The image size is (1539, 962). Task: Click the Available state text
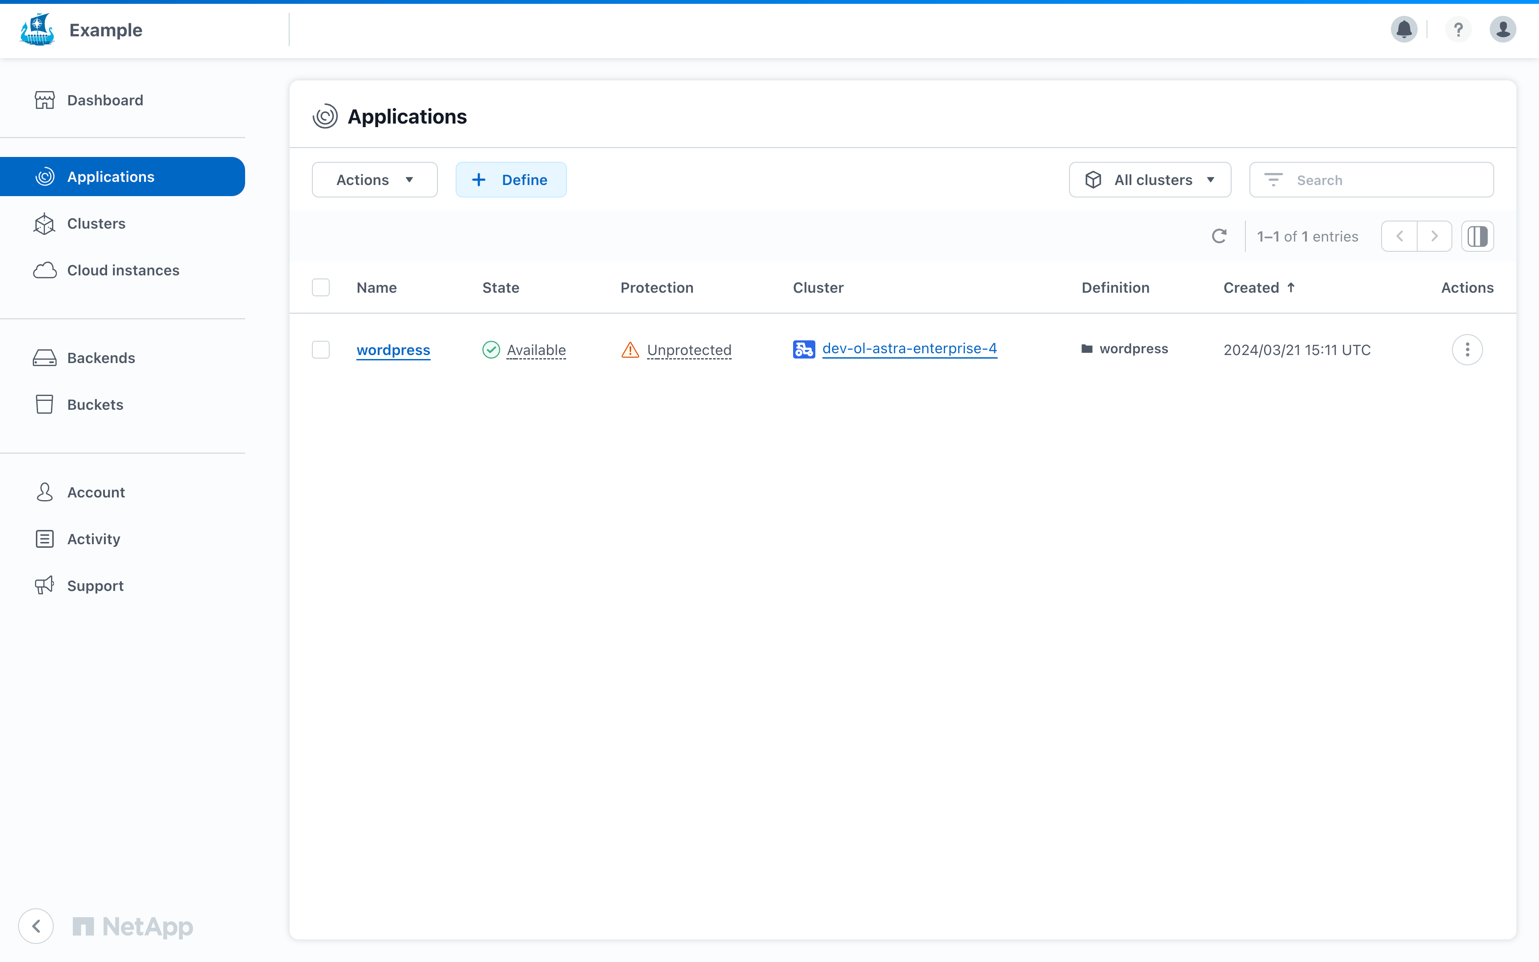pos(536,350)
